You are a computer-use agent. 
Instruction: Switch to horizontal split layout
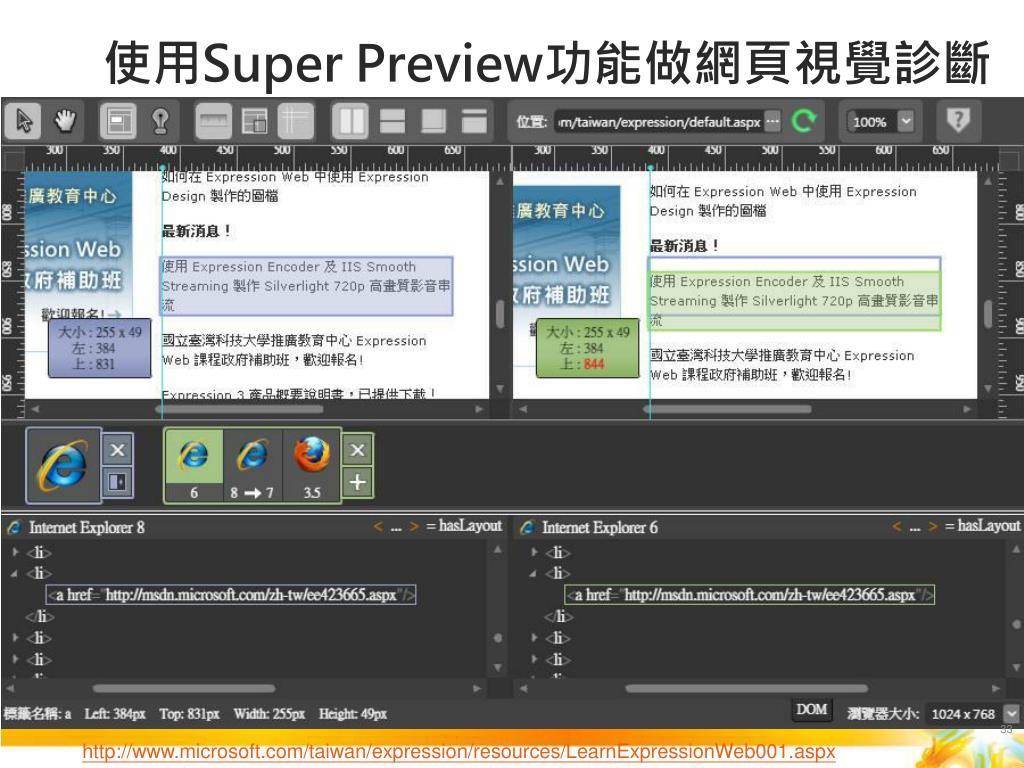[x=392, y=121]
